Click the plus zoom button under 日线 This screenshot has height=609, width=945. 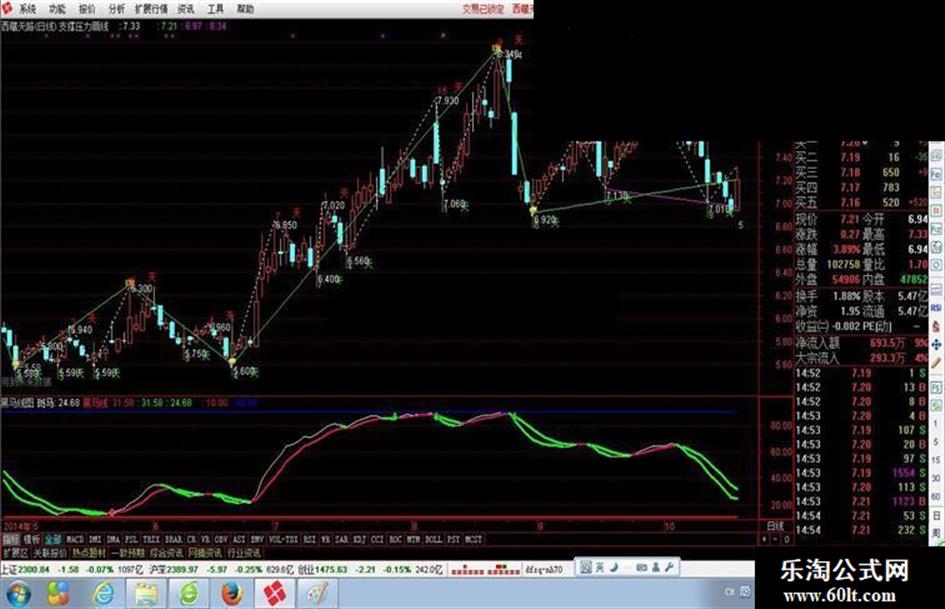(764, 540)
